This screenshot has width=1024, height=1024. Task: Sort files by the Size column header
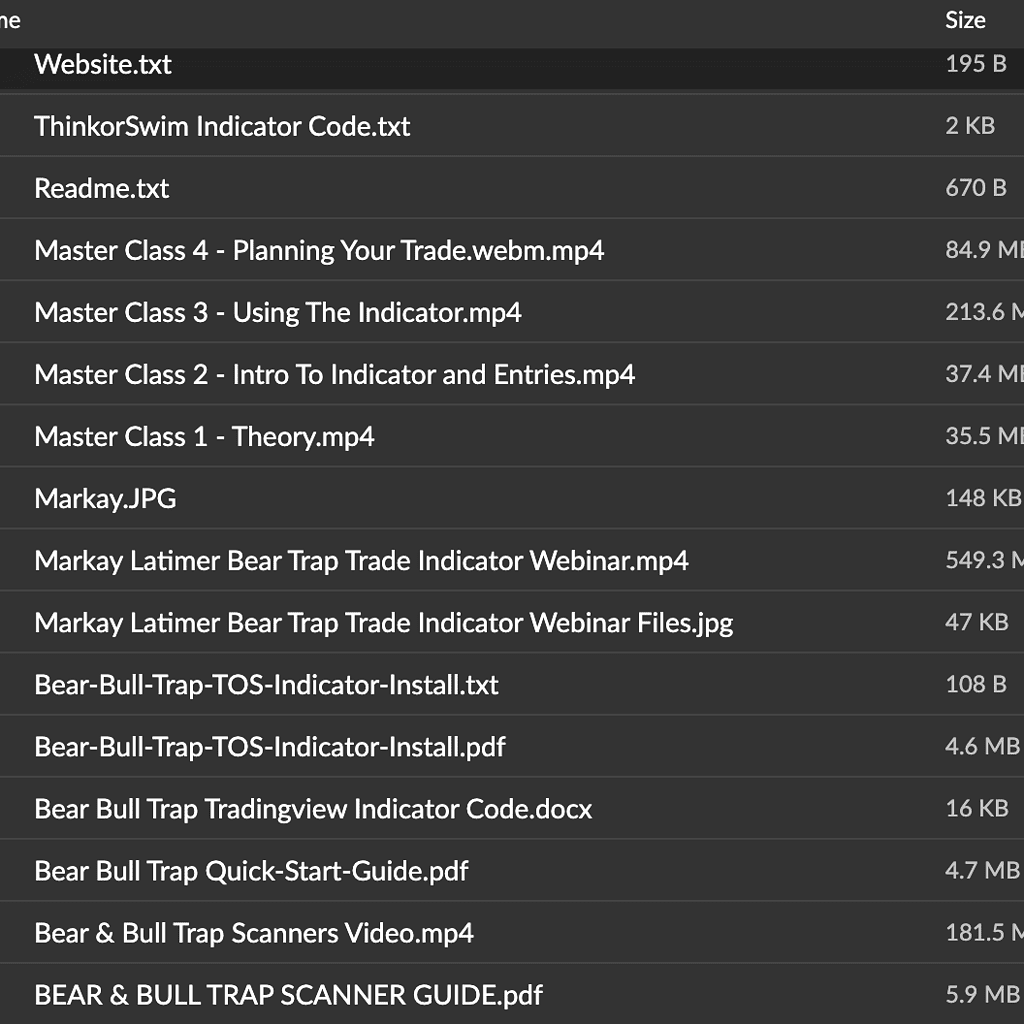[x=965, y=20]
